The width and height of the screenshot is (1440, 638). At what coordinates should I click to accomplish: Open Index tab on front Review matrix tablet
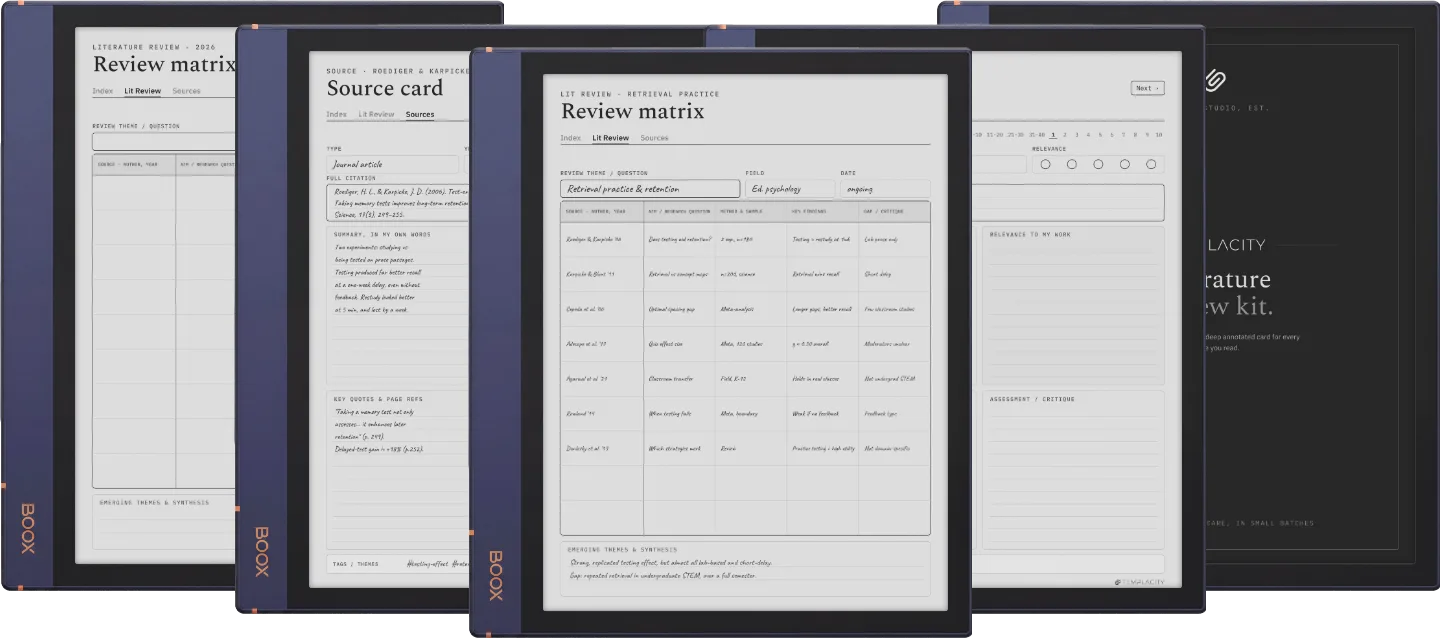click(571, 138)
